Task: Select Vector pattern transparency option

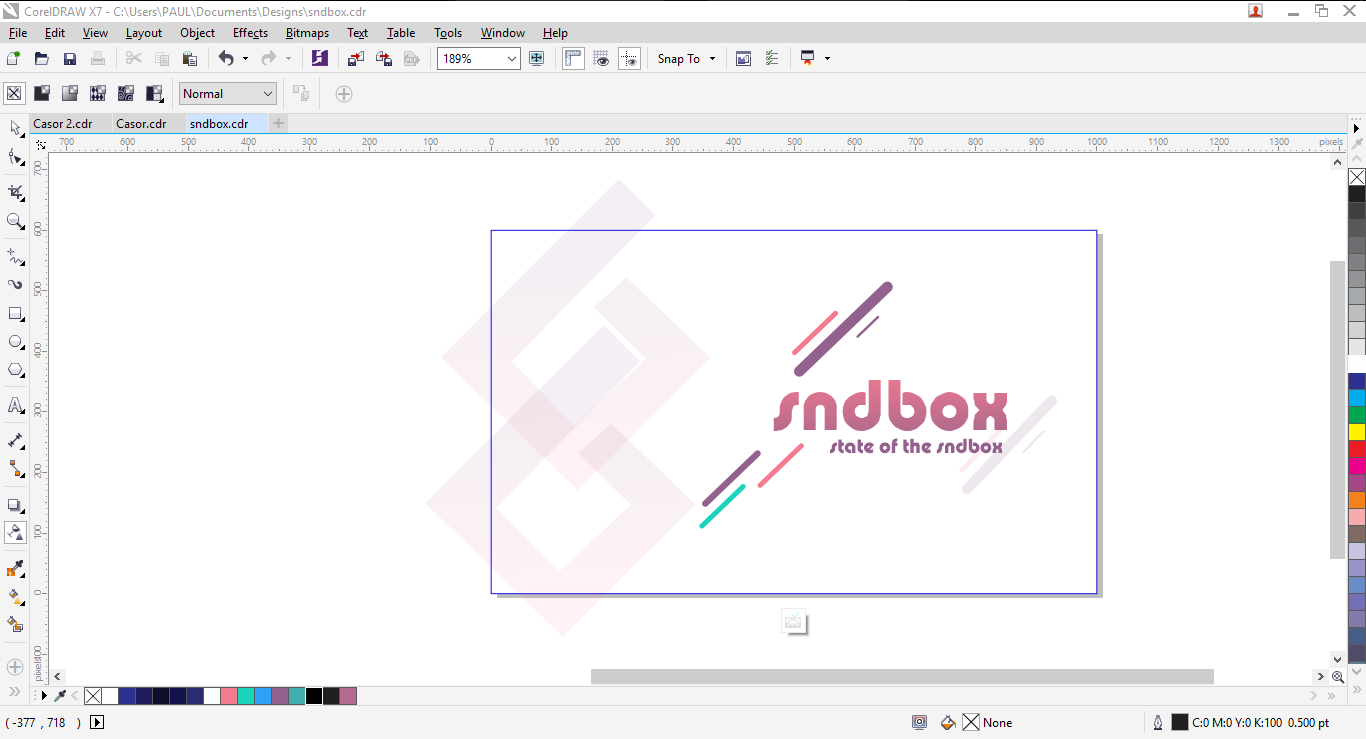Action: 98,94
